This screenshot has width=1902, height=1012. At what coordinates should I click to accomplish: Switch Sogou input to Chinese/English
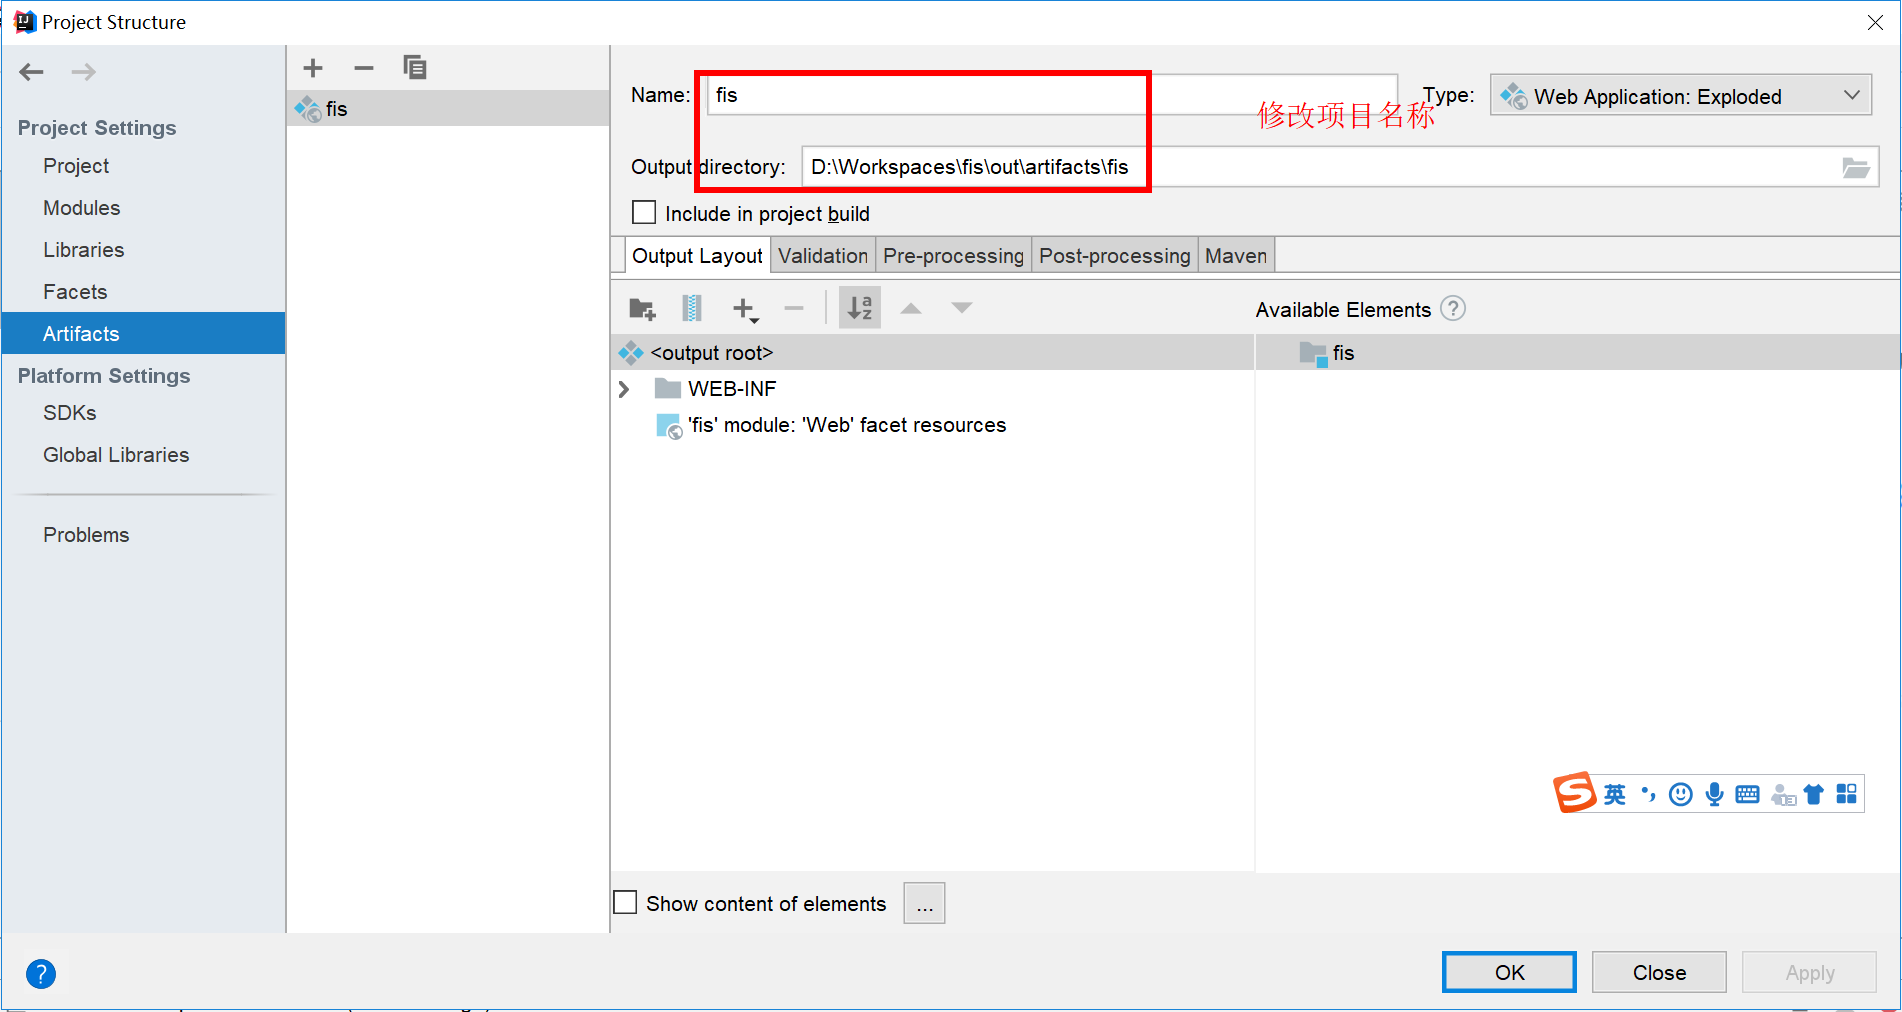(1614, 794)
